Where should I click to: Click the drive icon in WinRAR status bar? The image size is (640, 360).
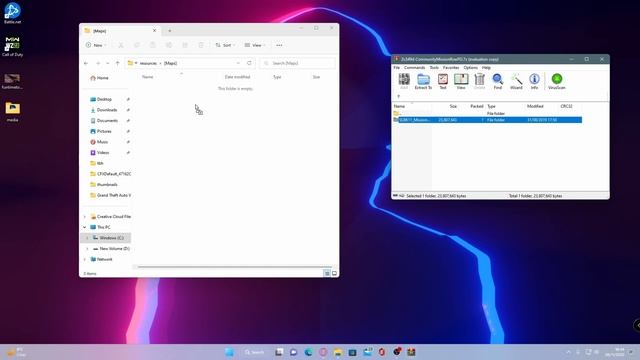coord(396,196)
